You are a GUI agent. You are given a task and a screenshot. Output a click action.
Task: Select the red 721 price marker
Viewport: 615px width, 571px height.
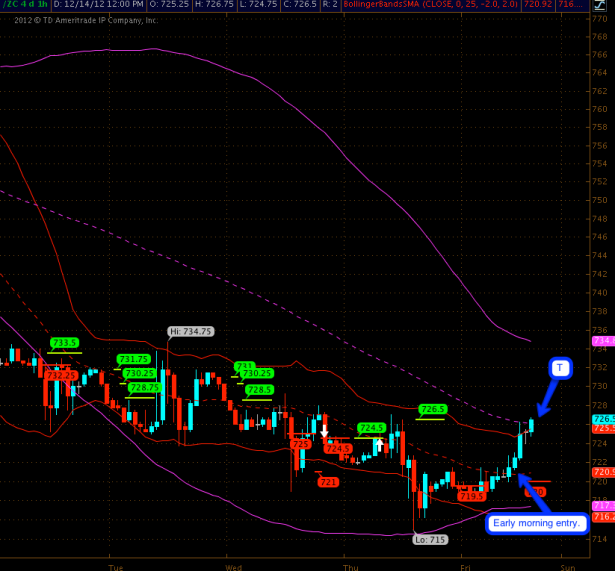[328, 482]
